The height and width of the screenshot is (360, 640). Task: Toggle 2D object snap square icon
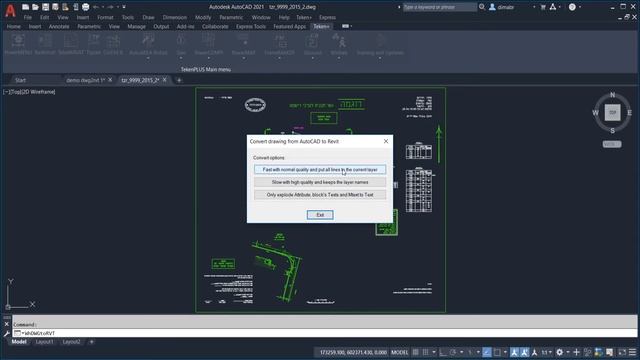(497, 352)
